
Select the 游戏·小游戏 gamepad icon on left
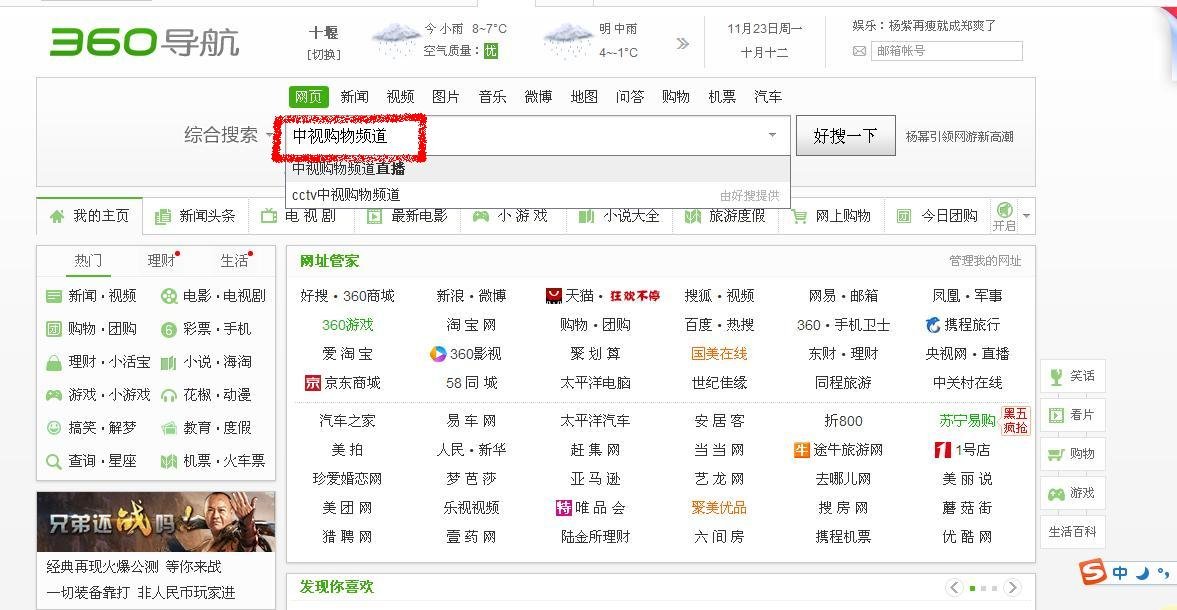click(x=53, y=395)
